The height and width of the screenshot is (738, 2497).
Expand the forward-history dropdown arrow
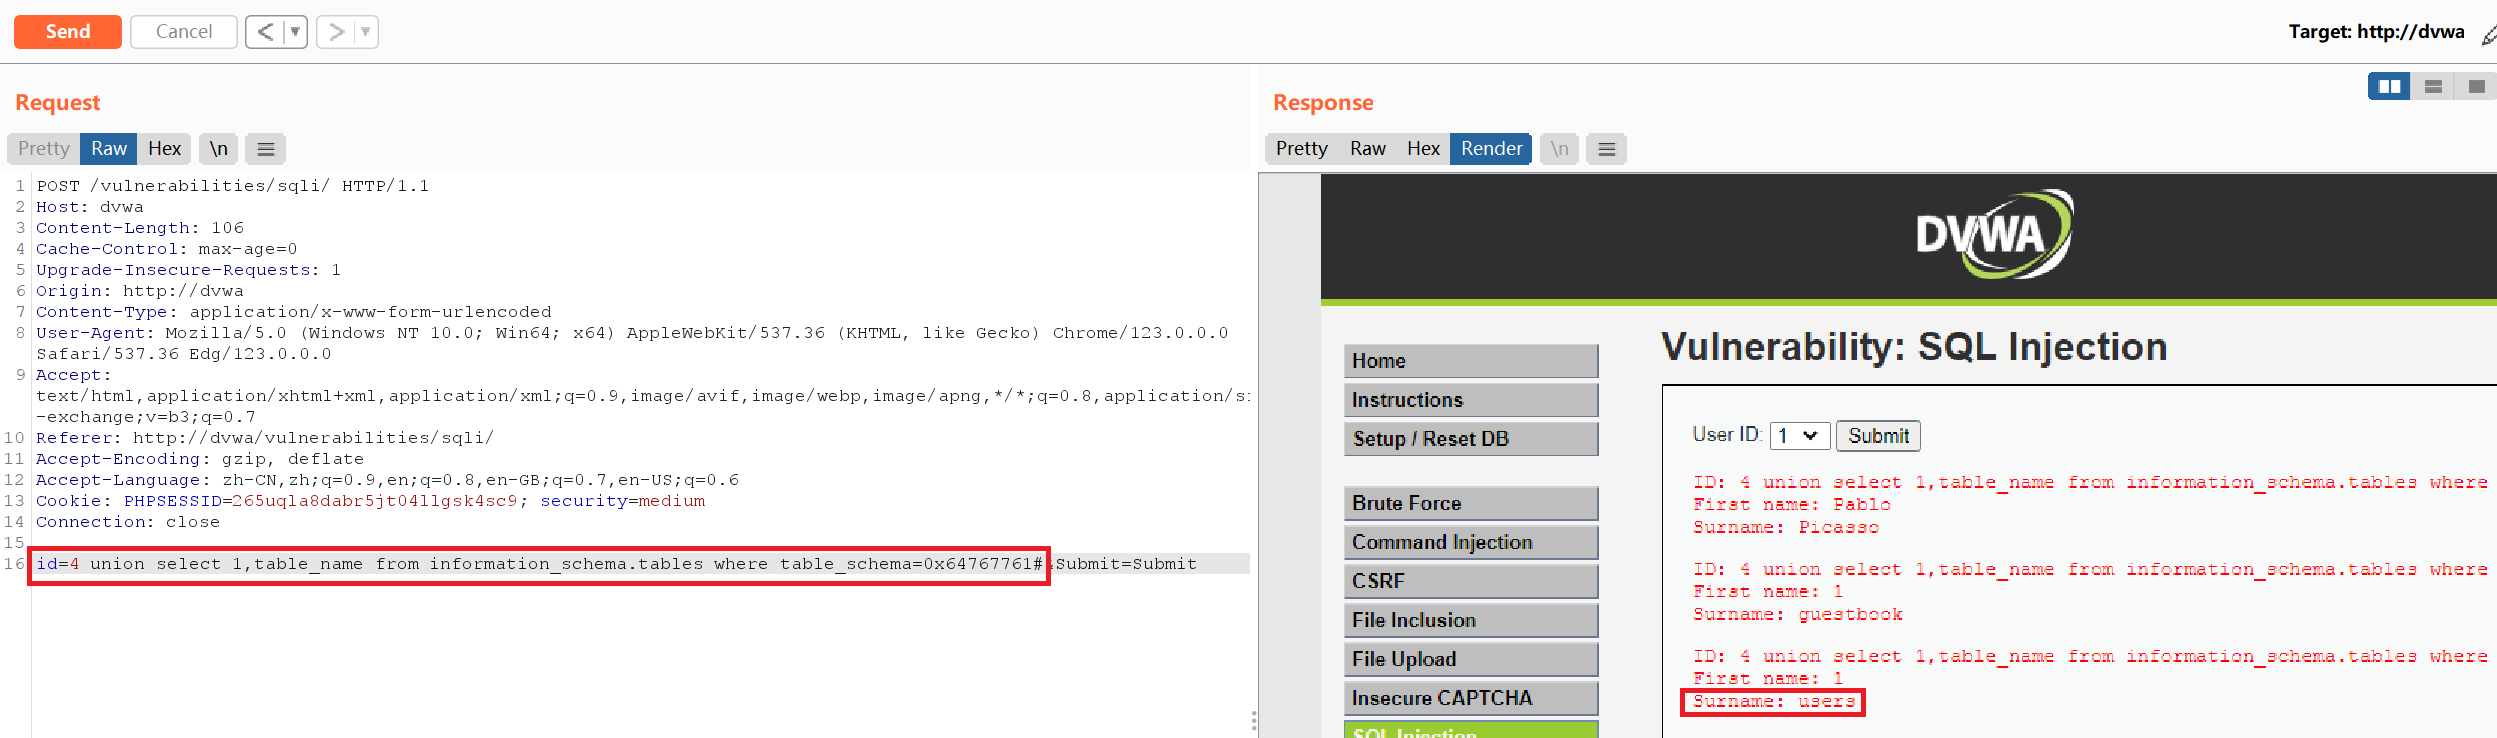click(366, 32)
